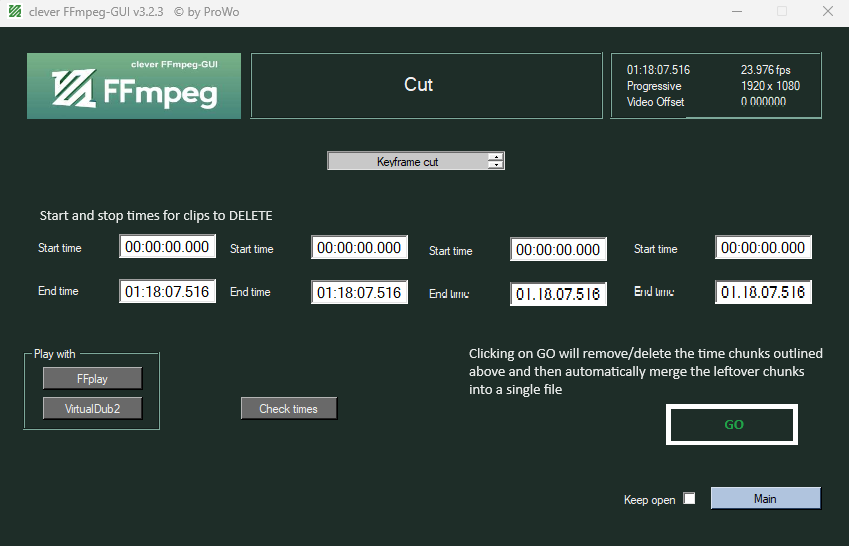Image resolution: width=849 pixels, height=546 pixels.
Task: Click the up arrow of Keyframe cut spinner
Action: [495, 157]
